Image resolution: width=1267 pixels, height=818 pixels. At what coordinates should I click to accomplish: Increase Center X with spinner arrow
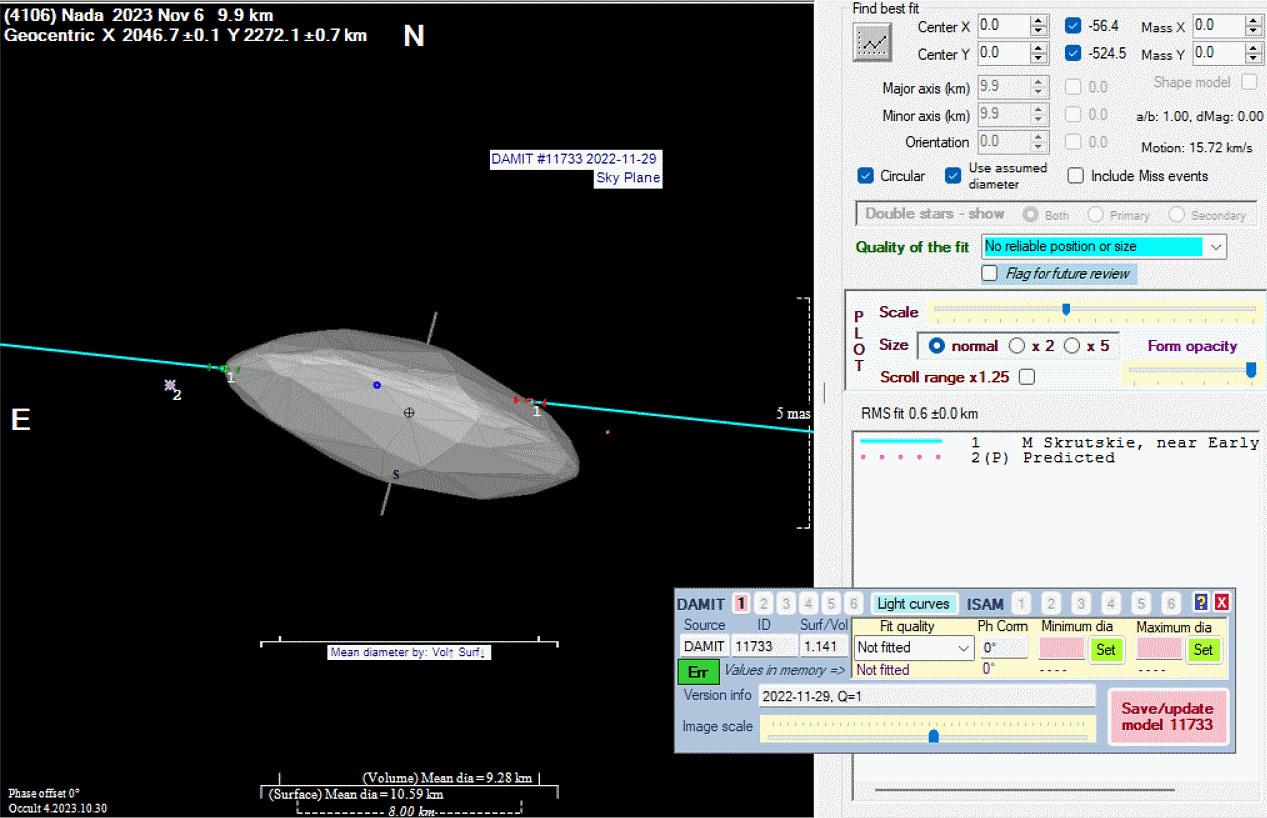click(x=1040, y=20)
